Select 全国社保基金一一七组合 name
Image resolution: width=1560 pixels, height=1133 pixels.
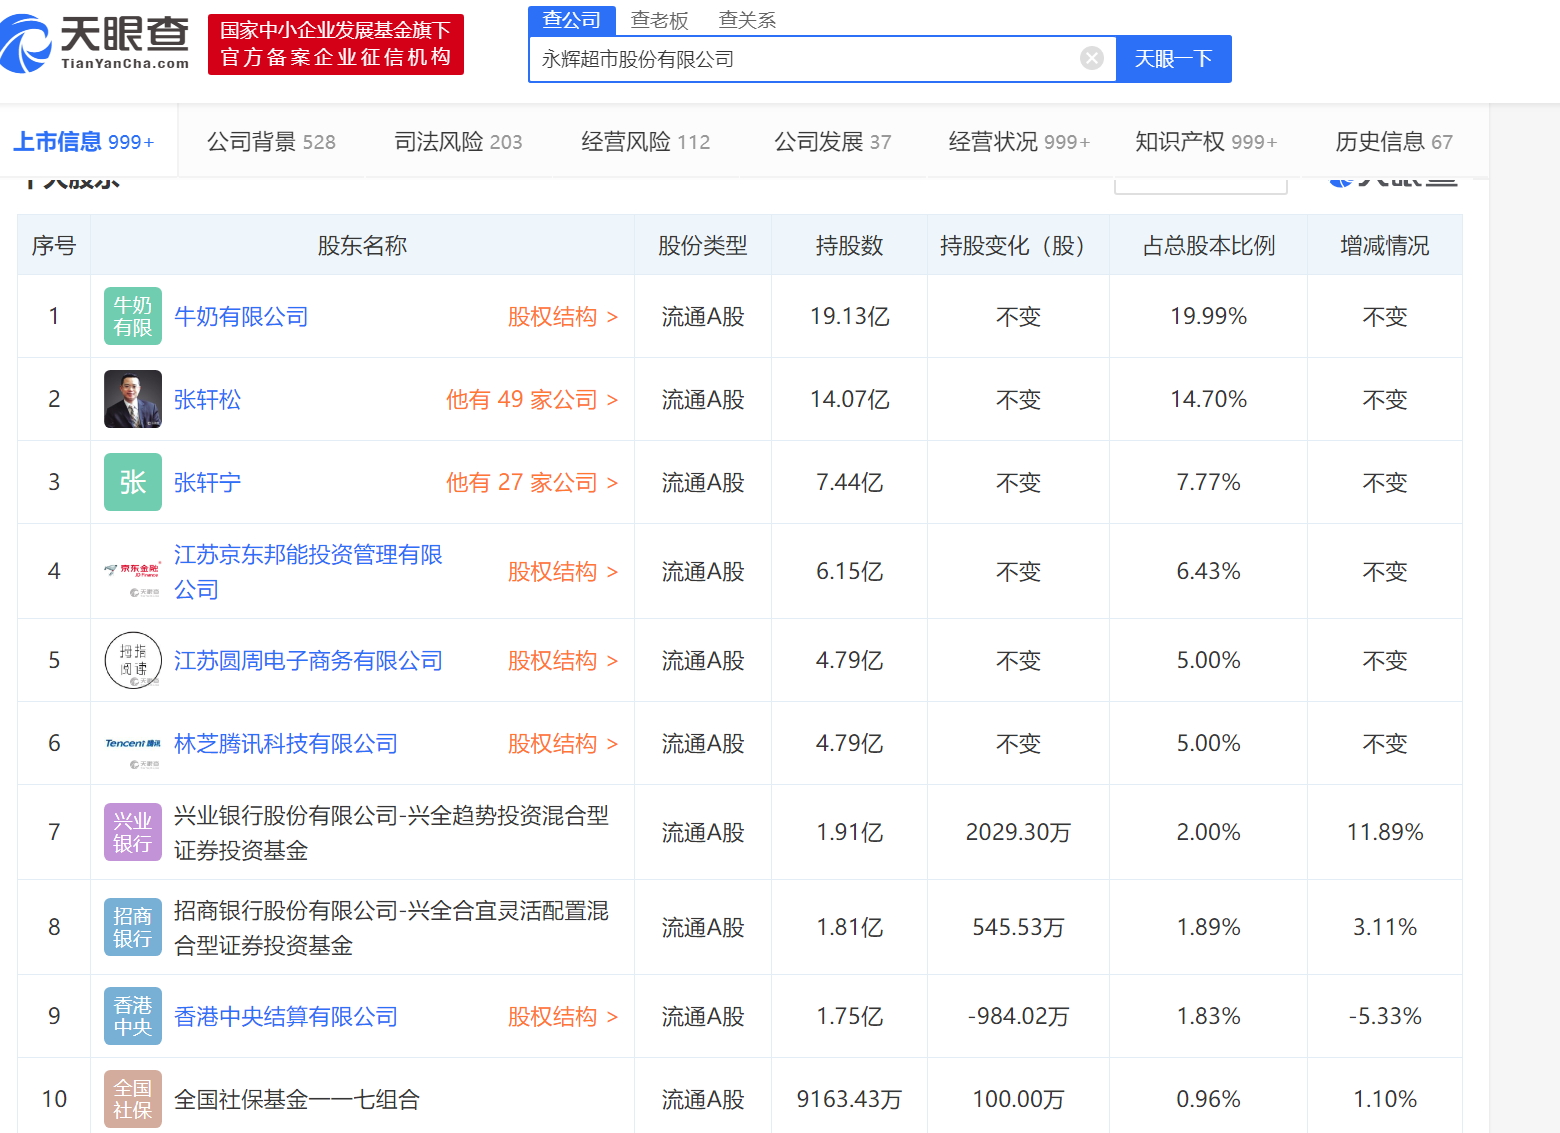coord(297,1100)
